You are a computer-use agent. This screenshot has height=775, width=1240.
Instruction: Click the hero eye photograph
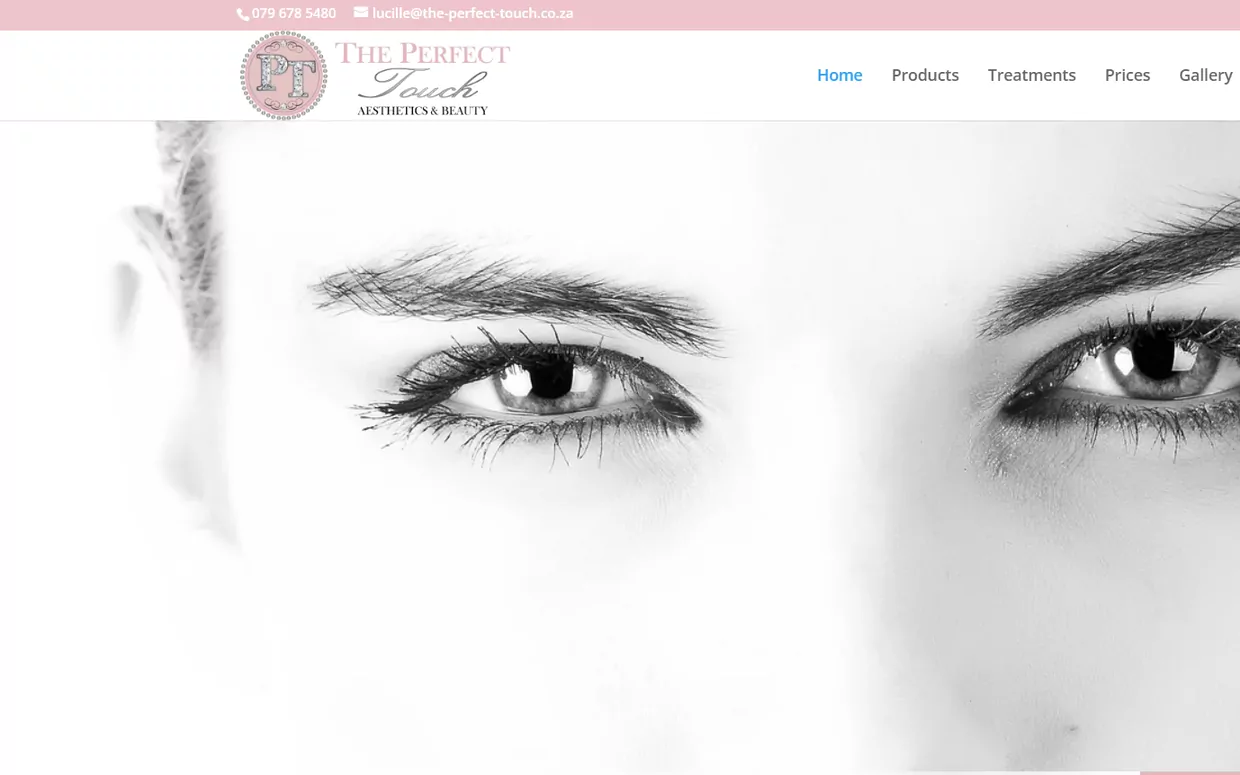[620, 448]
